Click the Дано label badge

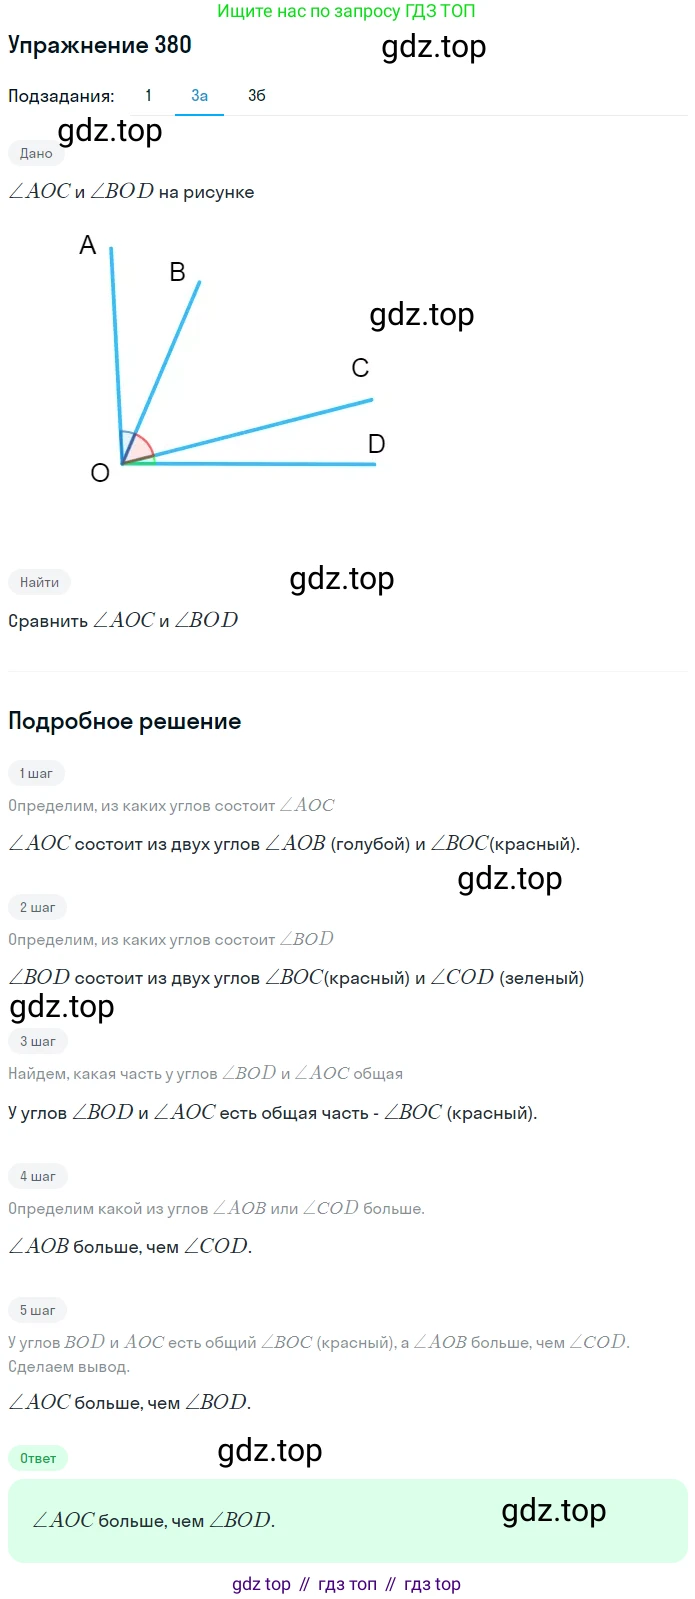[36, 154]
